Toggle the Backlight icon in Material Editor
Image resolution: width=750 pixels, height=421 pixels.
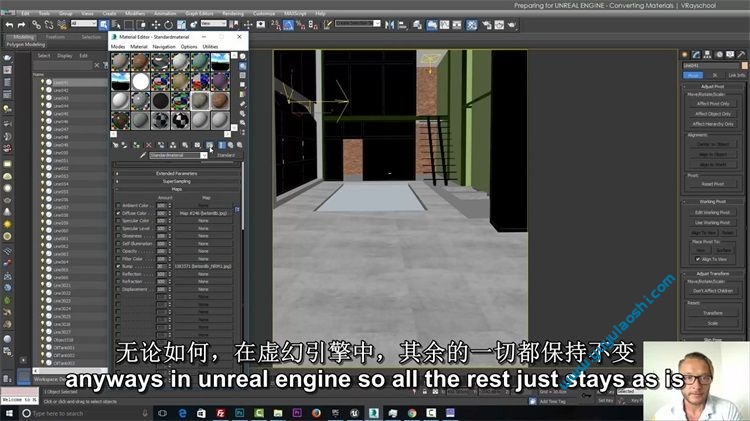click(x=243, y=66)
